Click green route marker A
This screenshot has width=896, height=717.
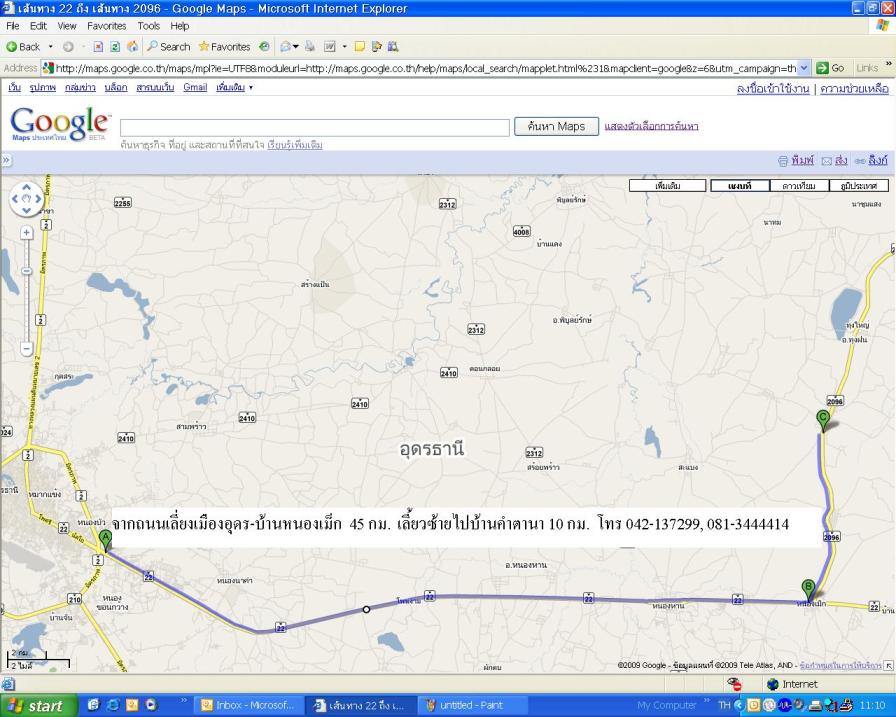(x=105, y=541)
